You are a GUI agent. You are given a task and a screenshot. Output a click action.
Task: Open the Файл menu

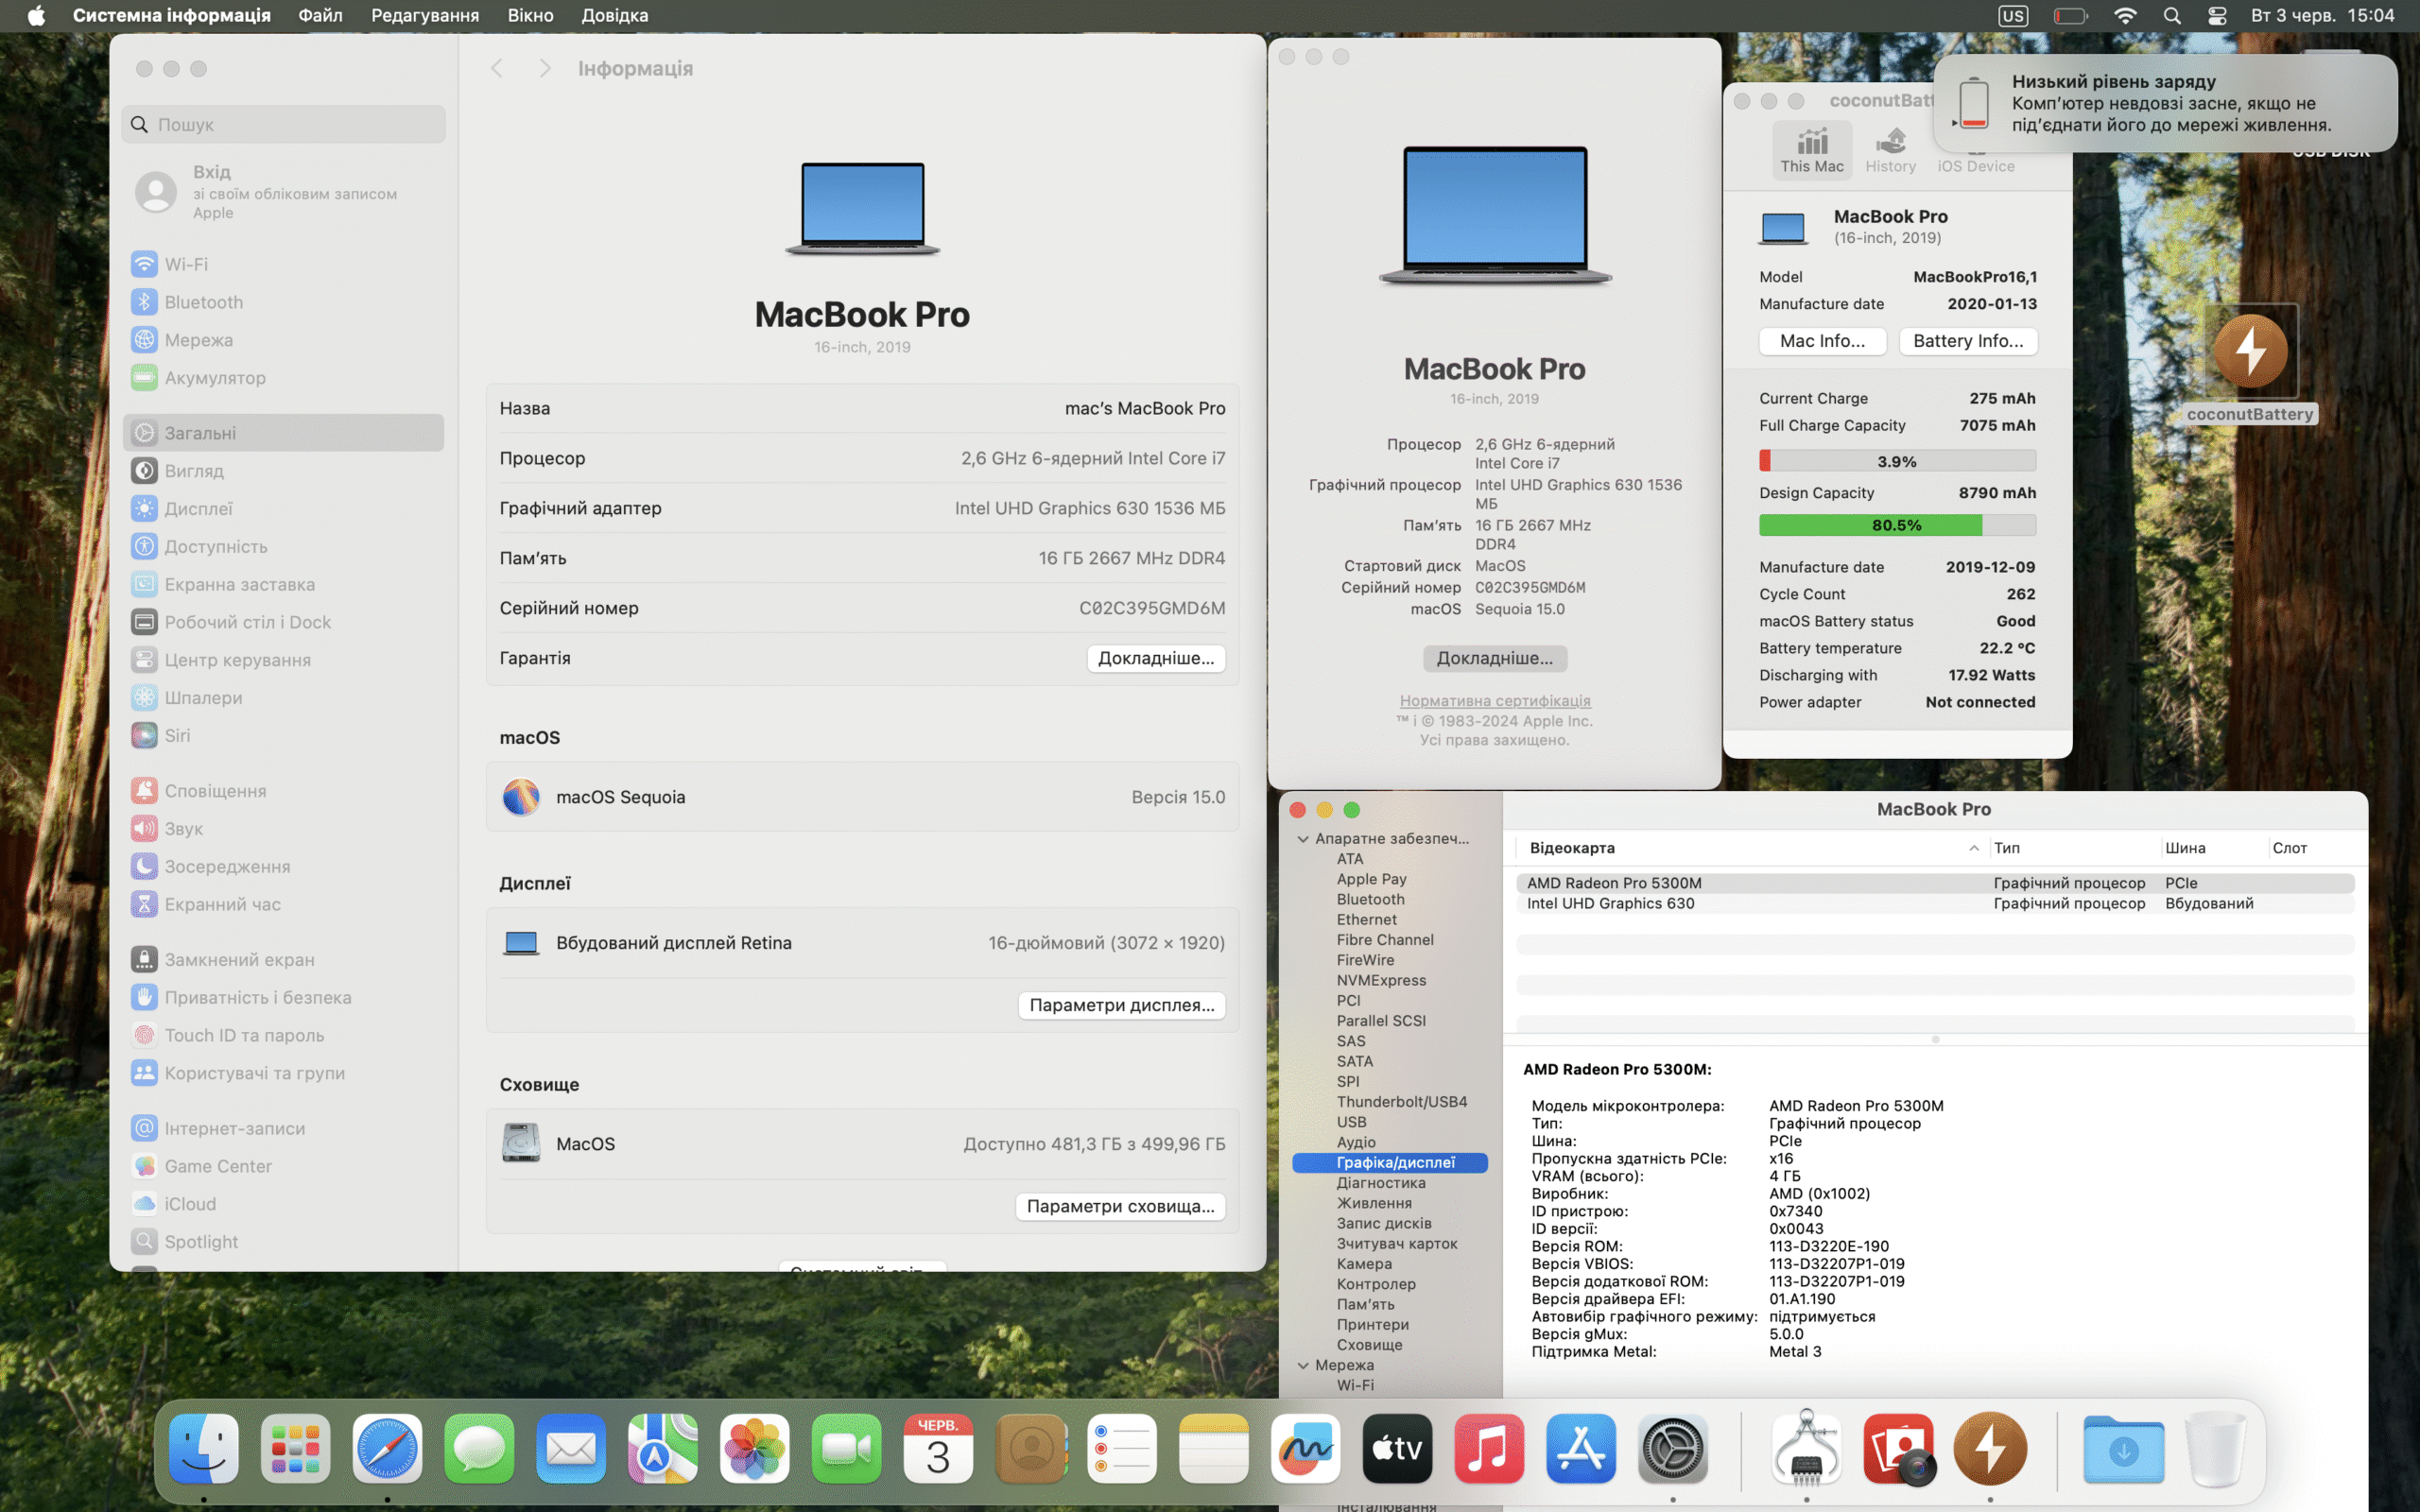coord(320,16)
